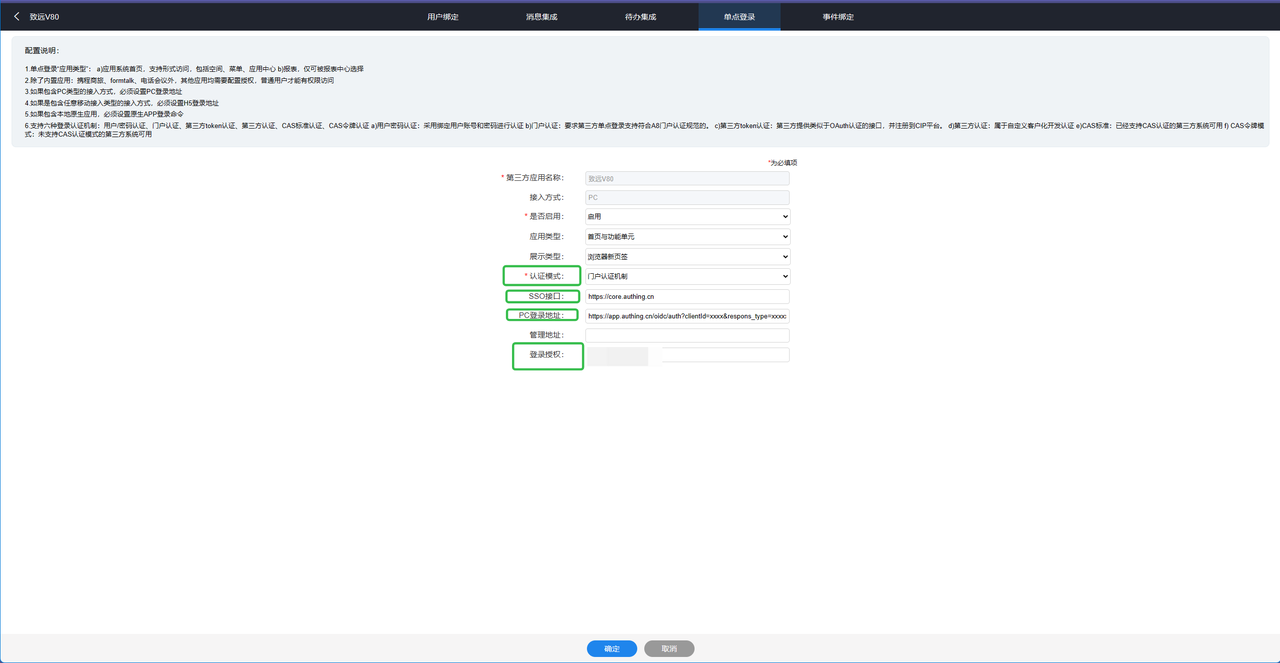Click the gray 取消 button
This screenshot has width=1280, height=663.
point(669,649)
